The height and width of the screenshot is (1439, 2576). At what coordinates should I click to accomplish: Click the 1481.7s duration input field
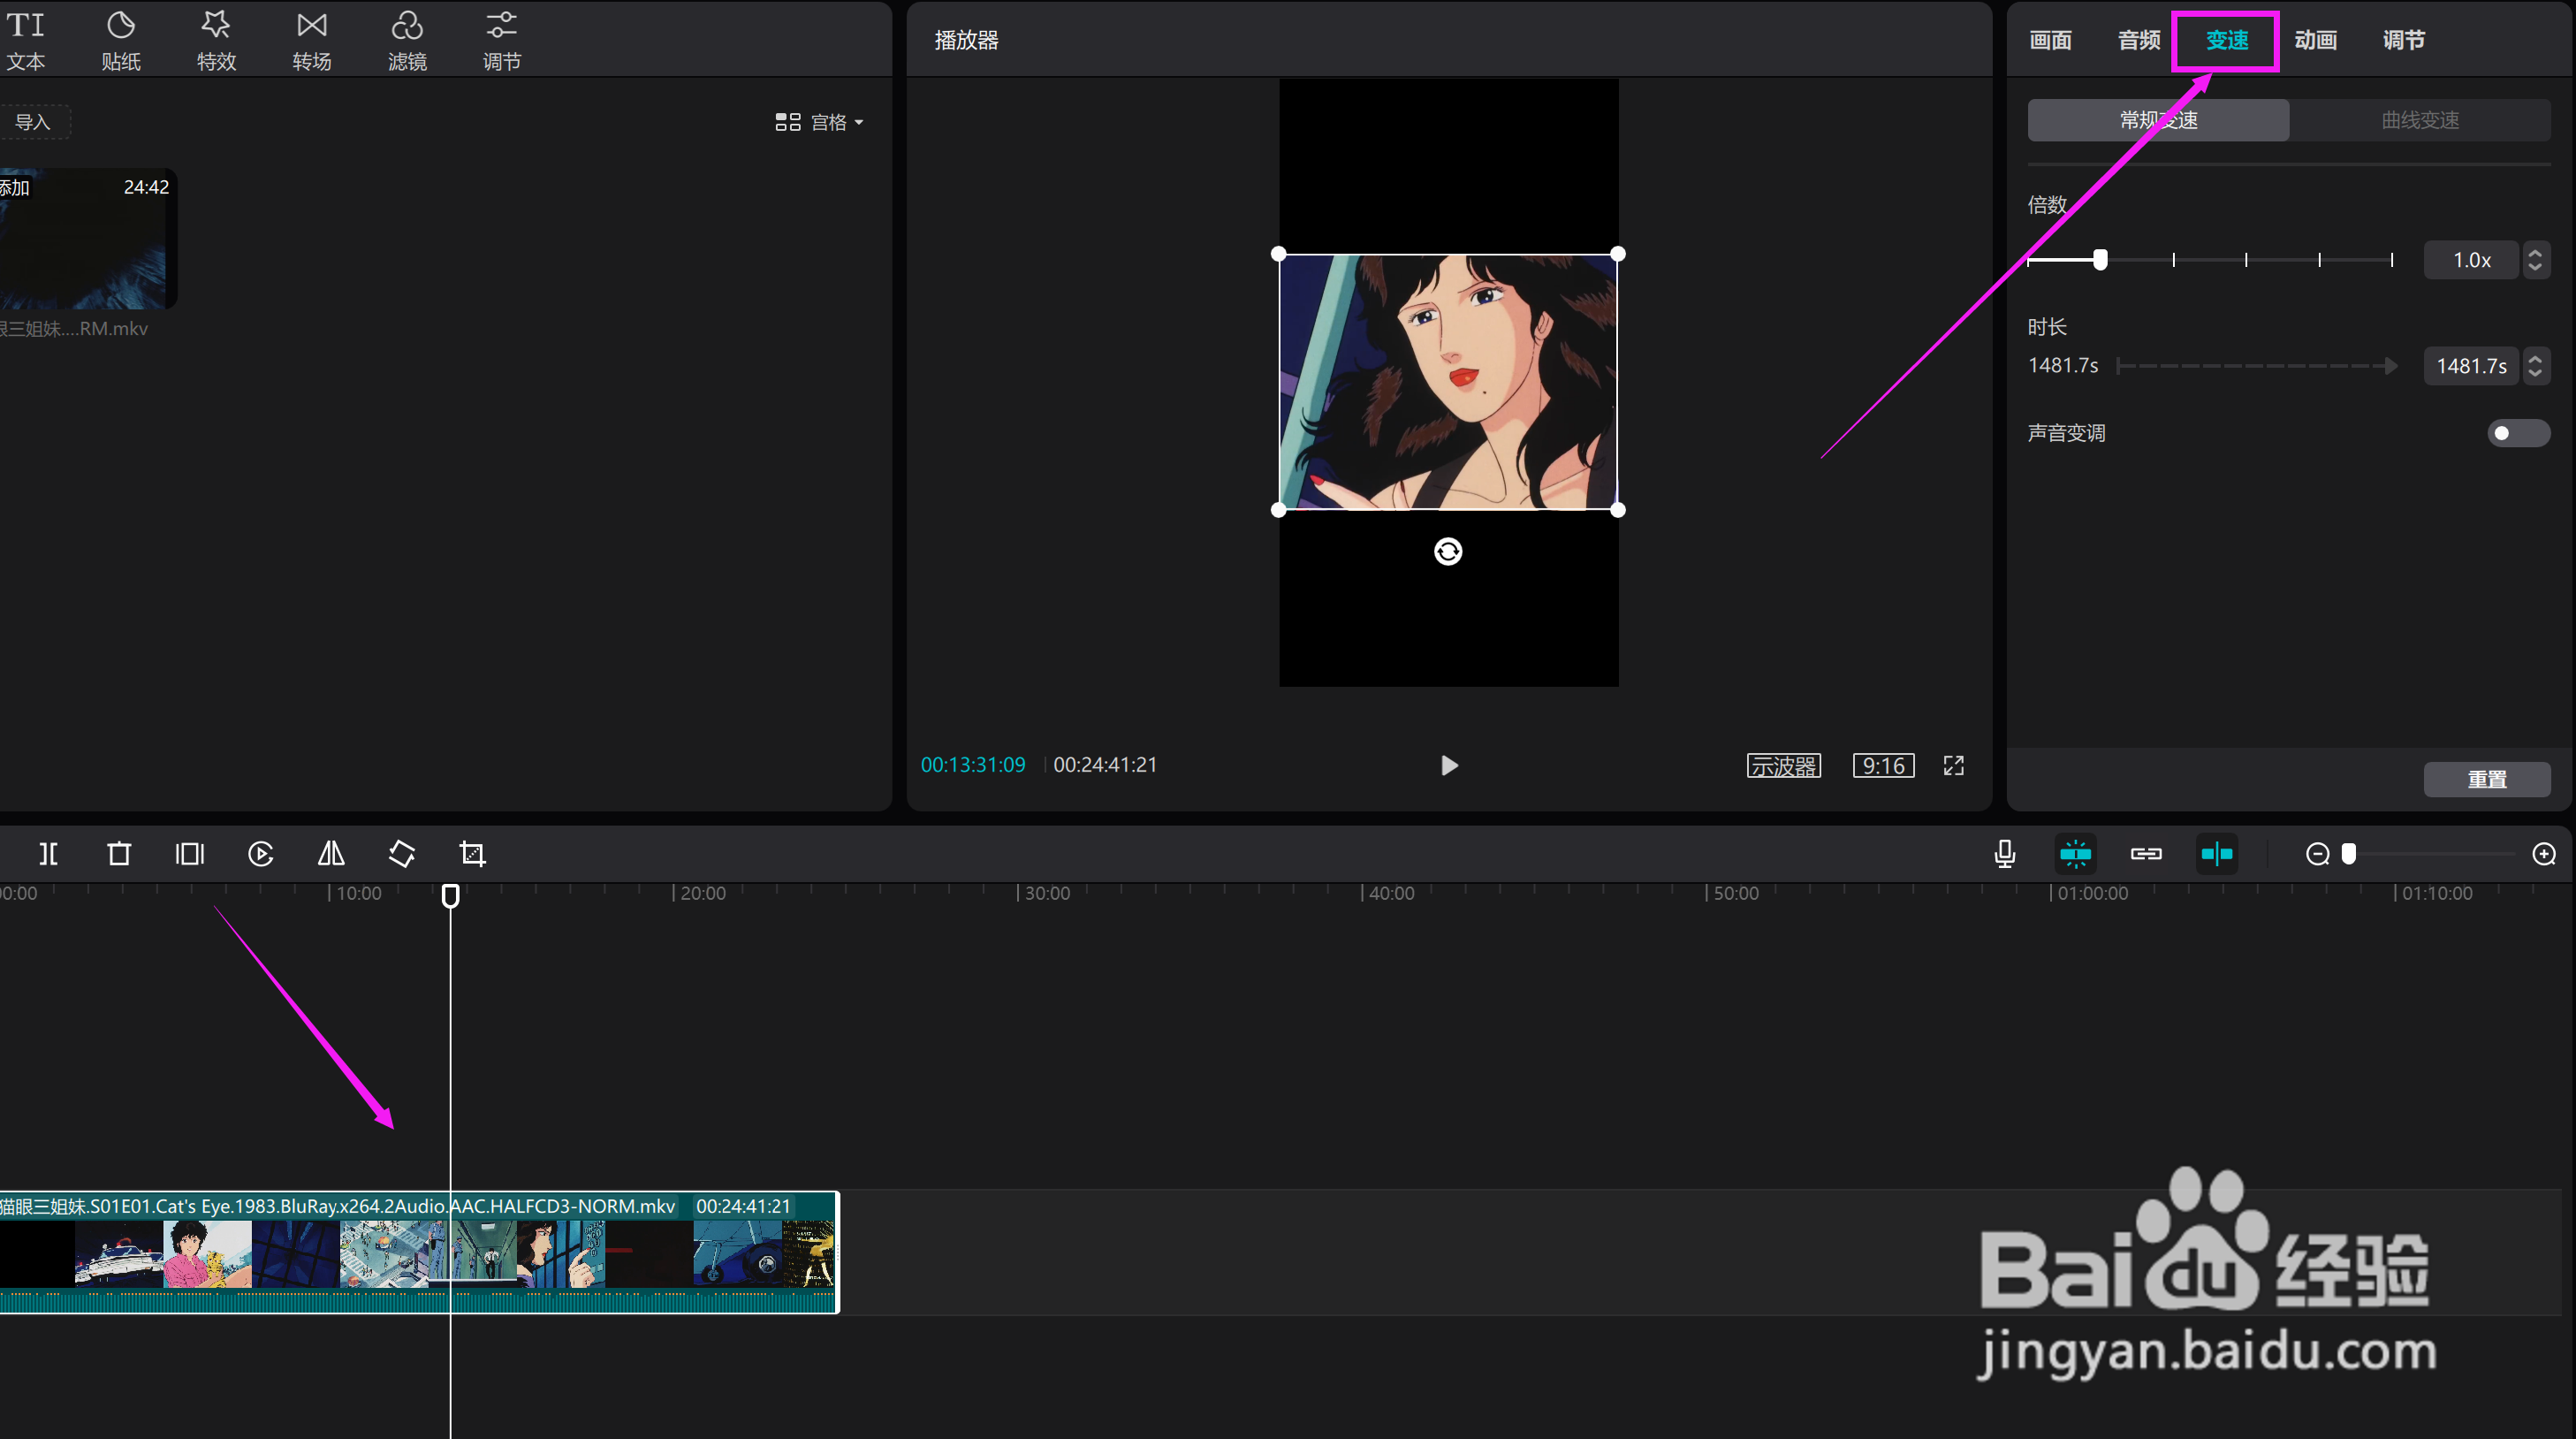point(2471,366)
